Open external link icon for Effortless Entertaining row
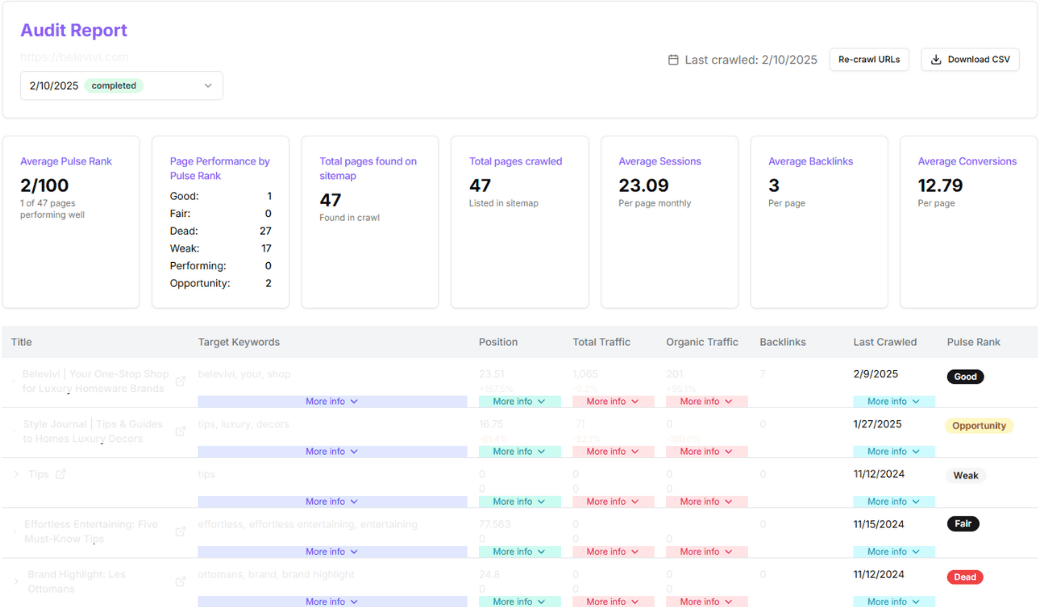The image size is (1041, 607). pyautogui.click(x=181, y=531)
